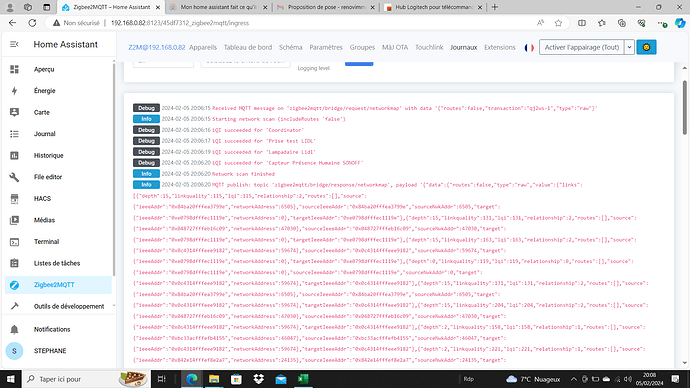Open HACS store icon in sidebar

point(15,198)
